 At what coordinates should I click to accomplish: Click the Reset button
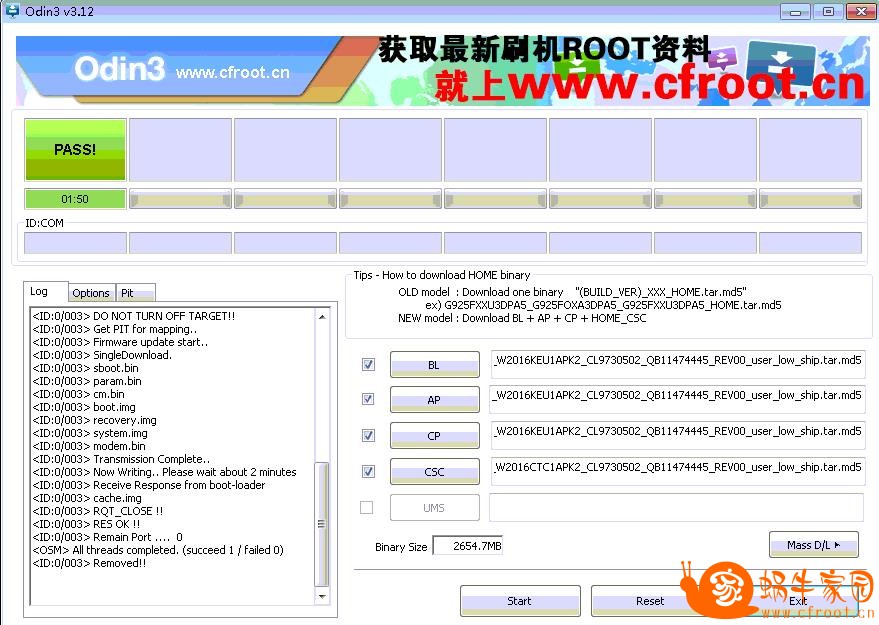point(650,601)
